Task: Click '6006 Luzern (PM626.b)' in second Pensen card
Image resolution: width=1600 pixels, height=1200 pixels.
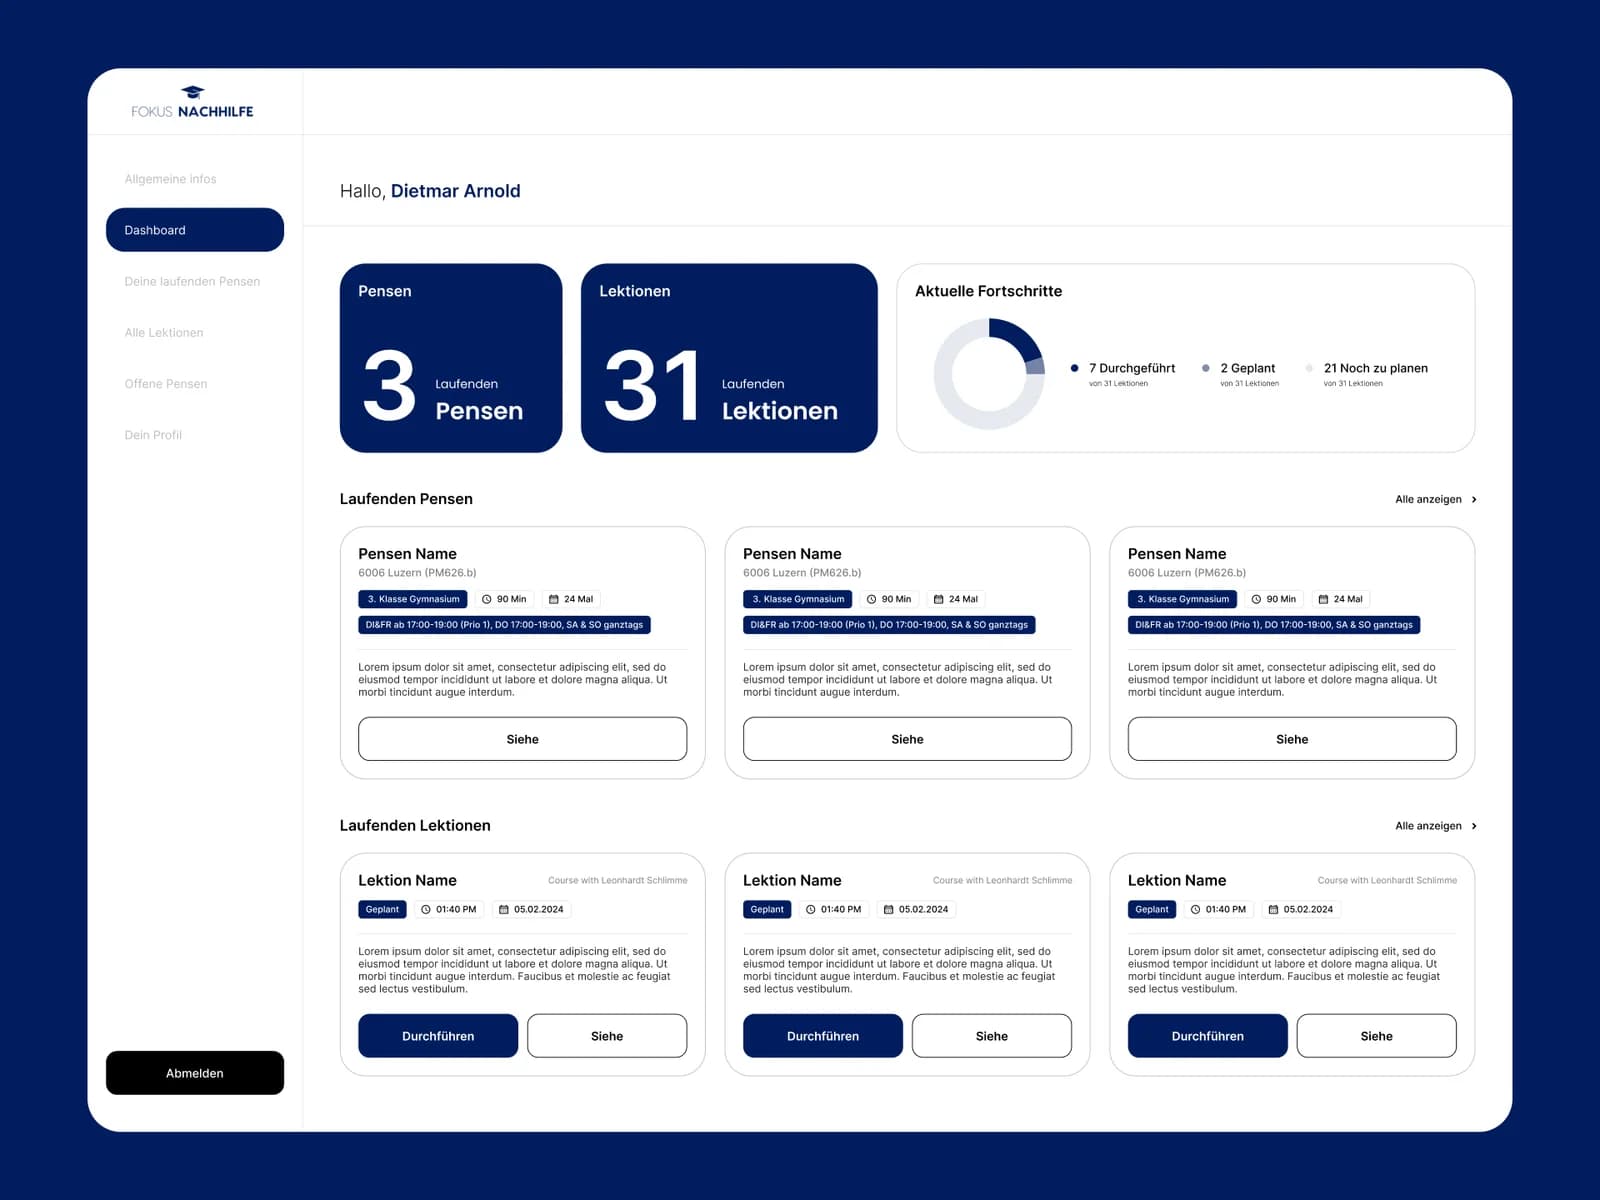Action: coord(802,573)
